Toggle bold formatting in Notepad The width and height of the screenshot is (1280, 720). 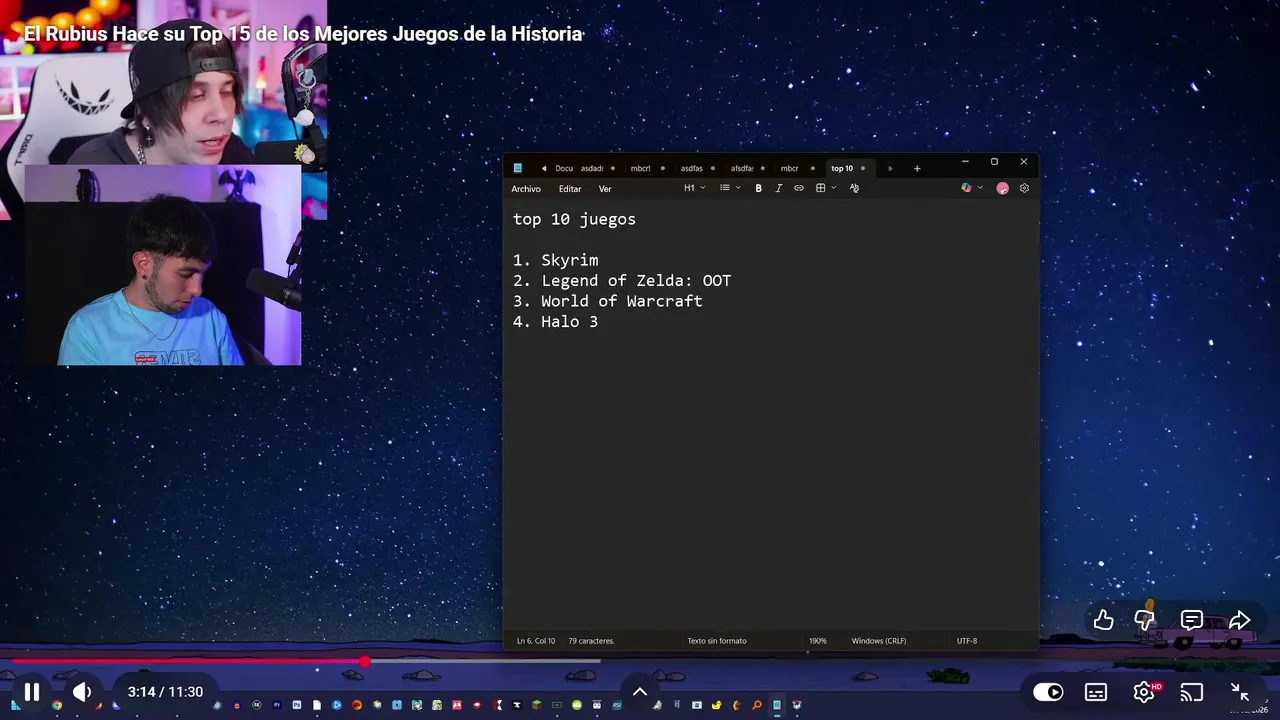pyautogui.click(x=759, y=188)
